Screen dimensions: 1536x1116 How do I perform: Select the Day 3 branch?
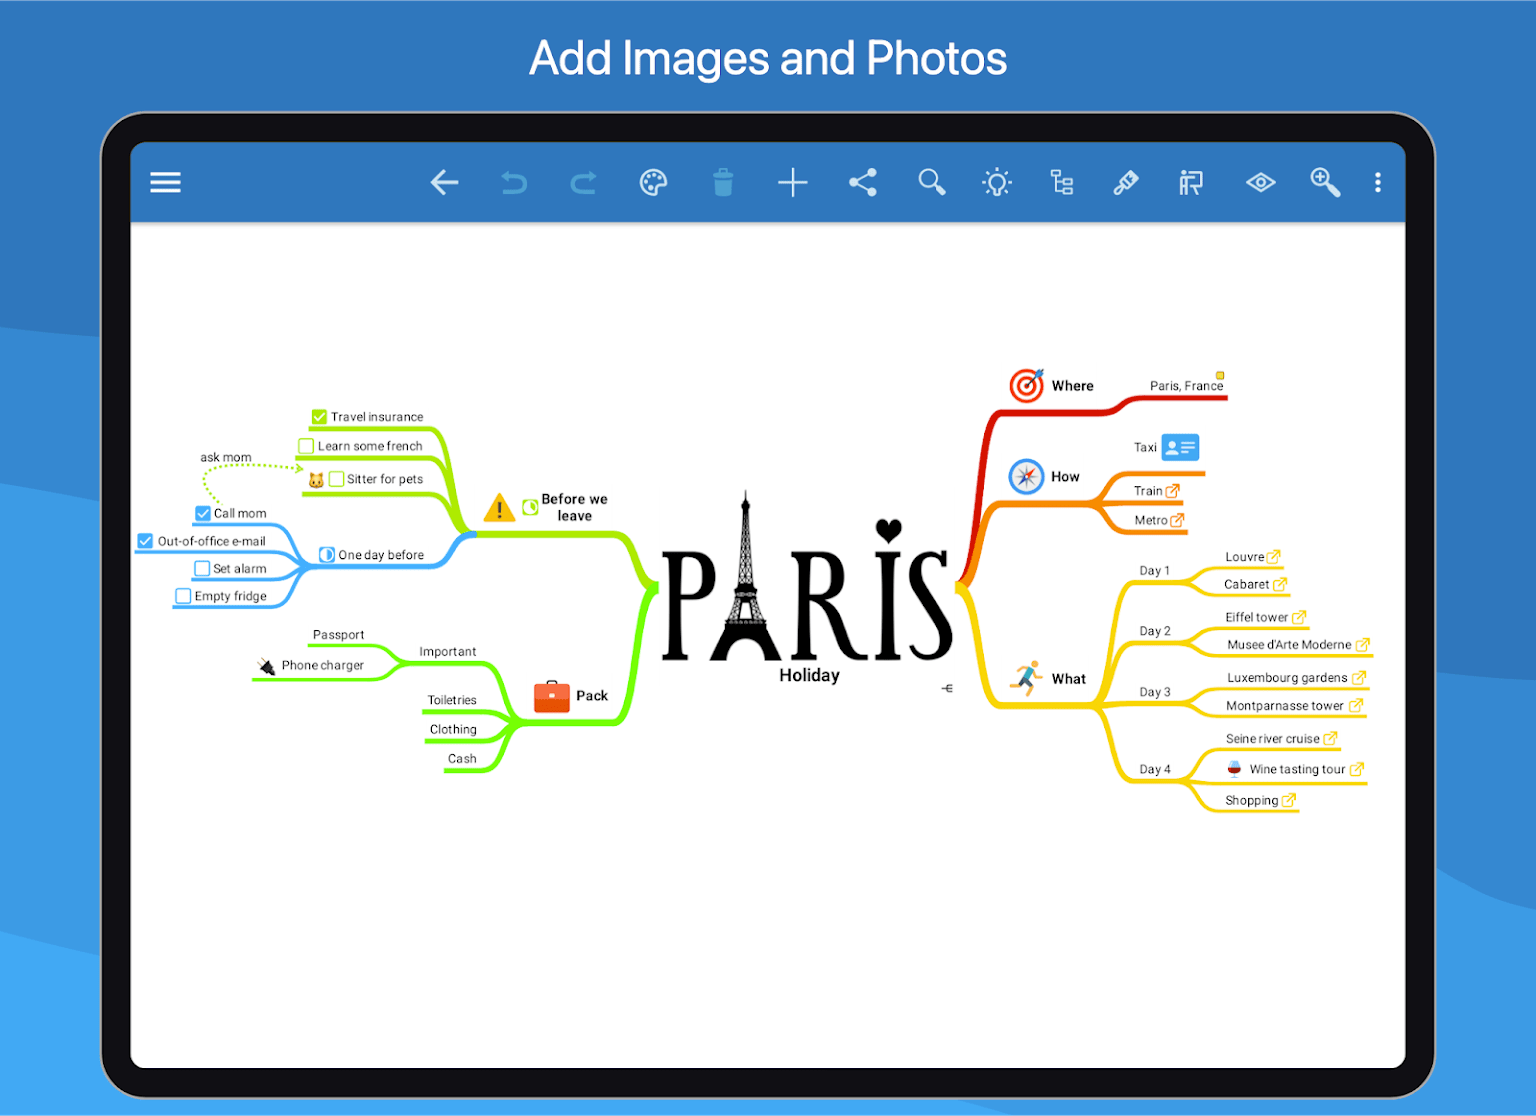point(1154,692)
